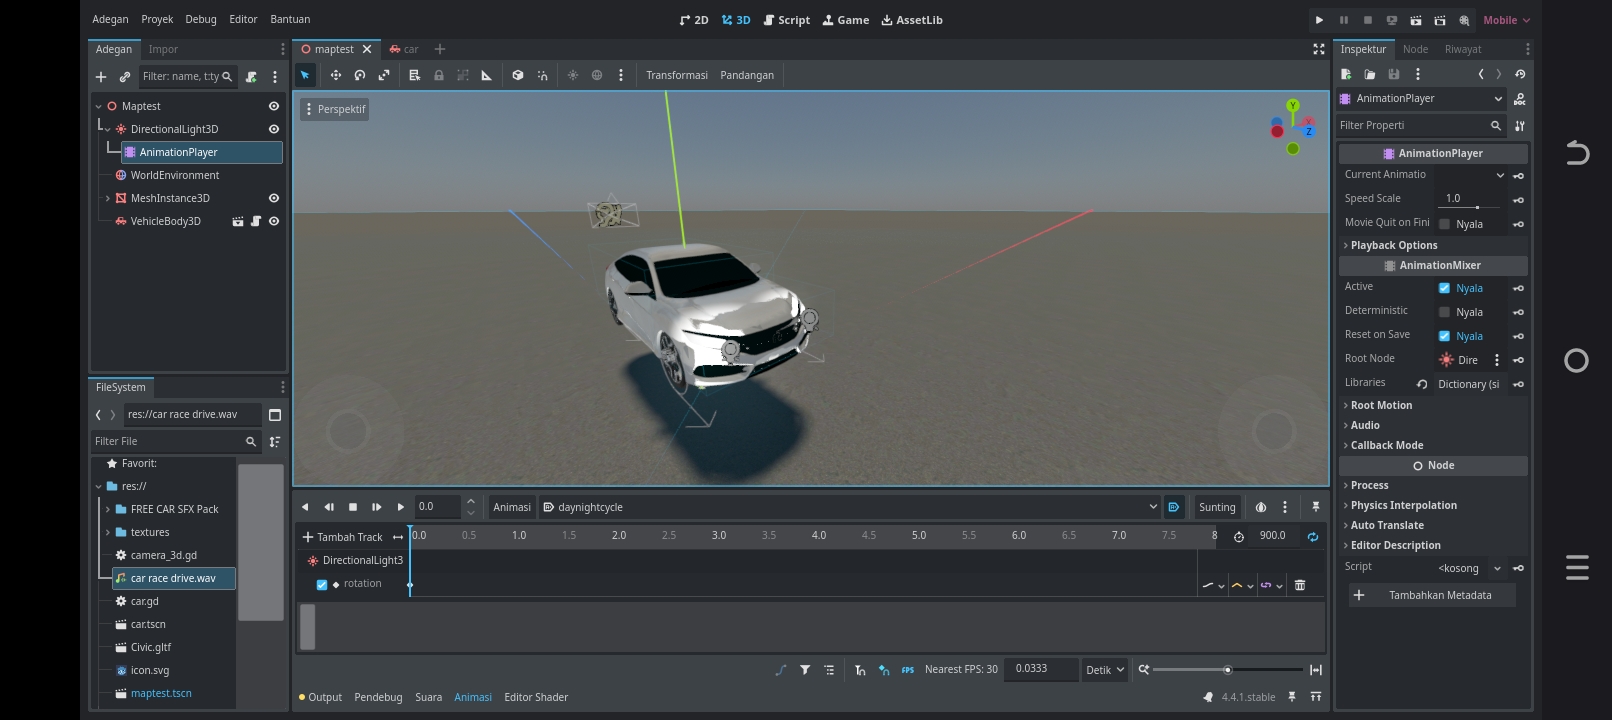Click the Scale mode tool
Image resolution: width=1612 pixels, height=720 pixels.
tap(384, 75)
